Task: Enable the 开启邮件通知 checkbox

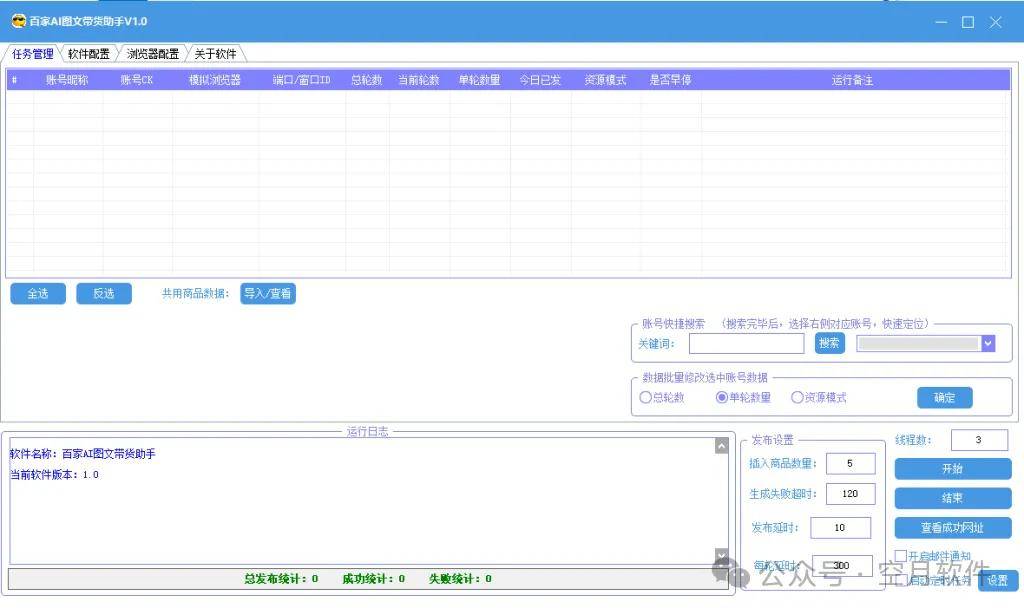Action: coord(901,556)
